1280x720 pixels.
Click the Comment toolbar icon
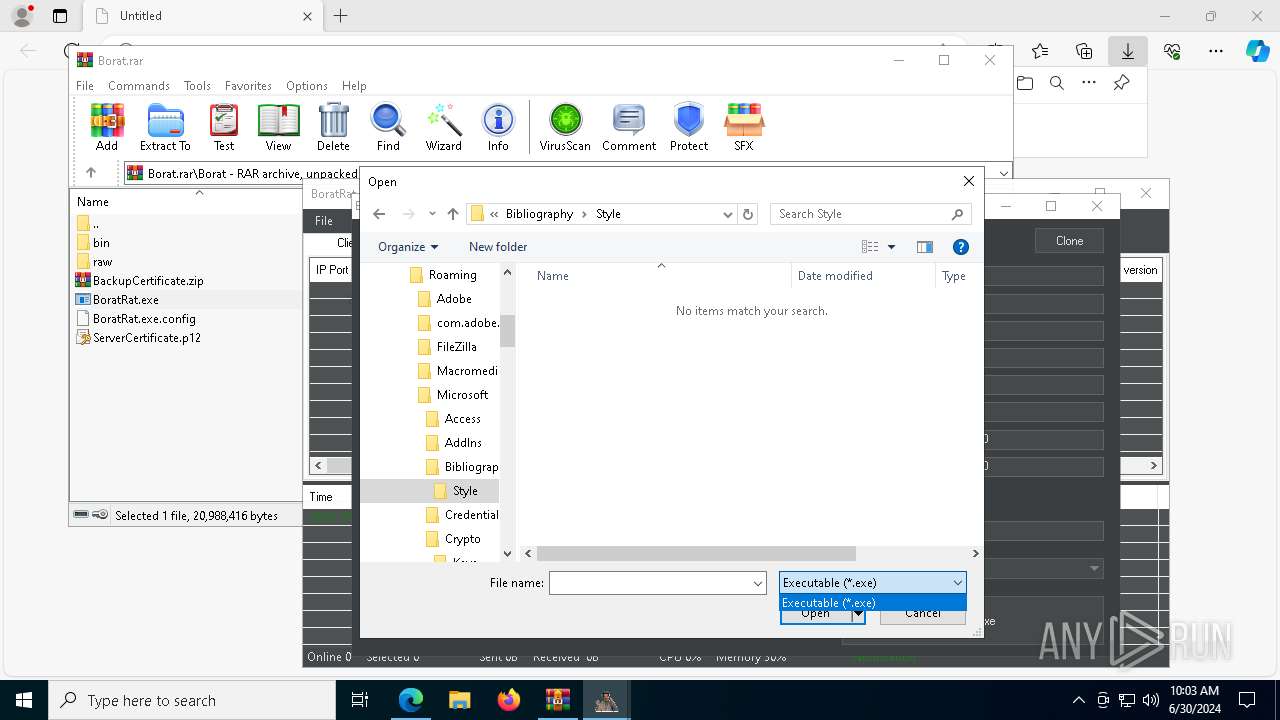[x=629, y=127]
